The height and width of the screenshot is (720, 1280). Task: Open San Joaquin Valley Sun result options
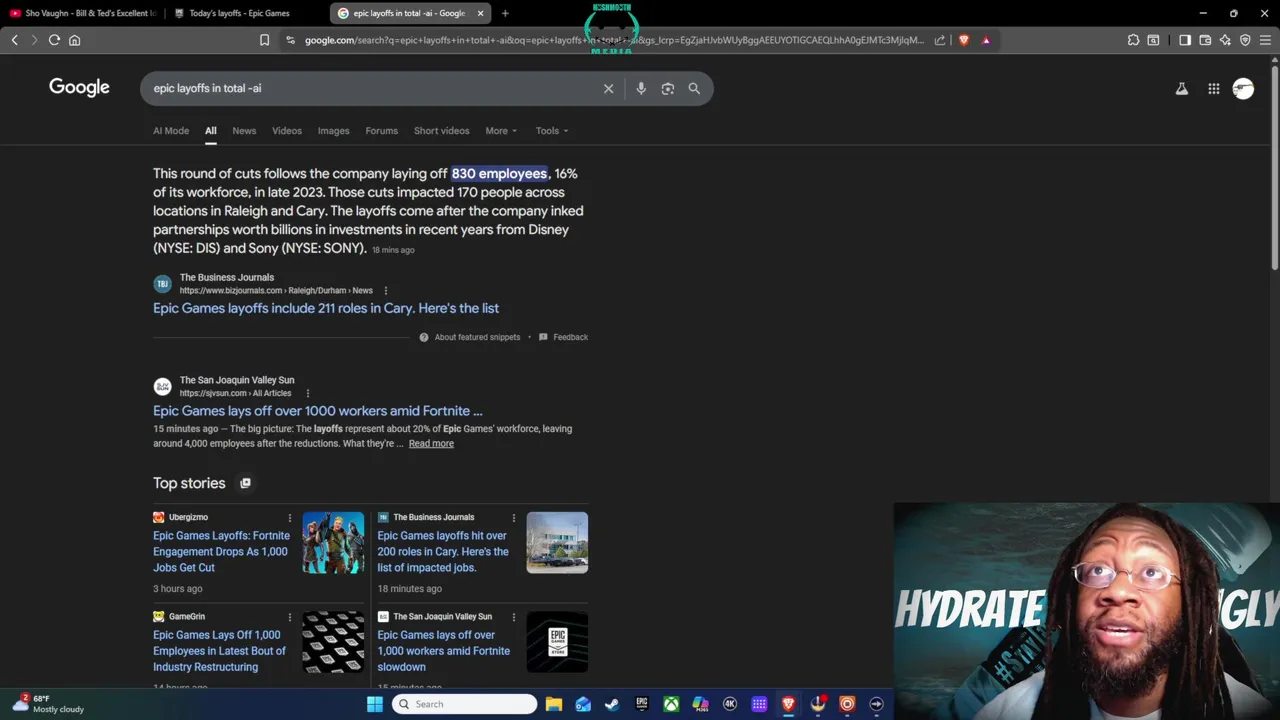point(307,393)
